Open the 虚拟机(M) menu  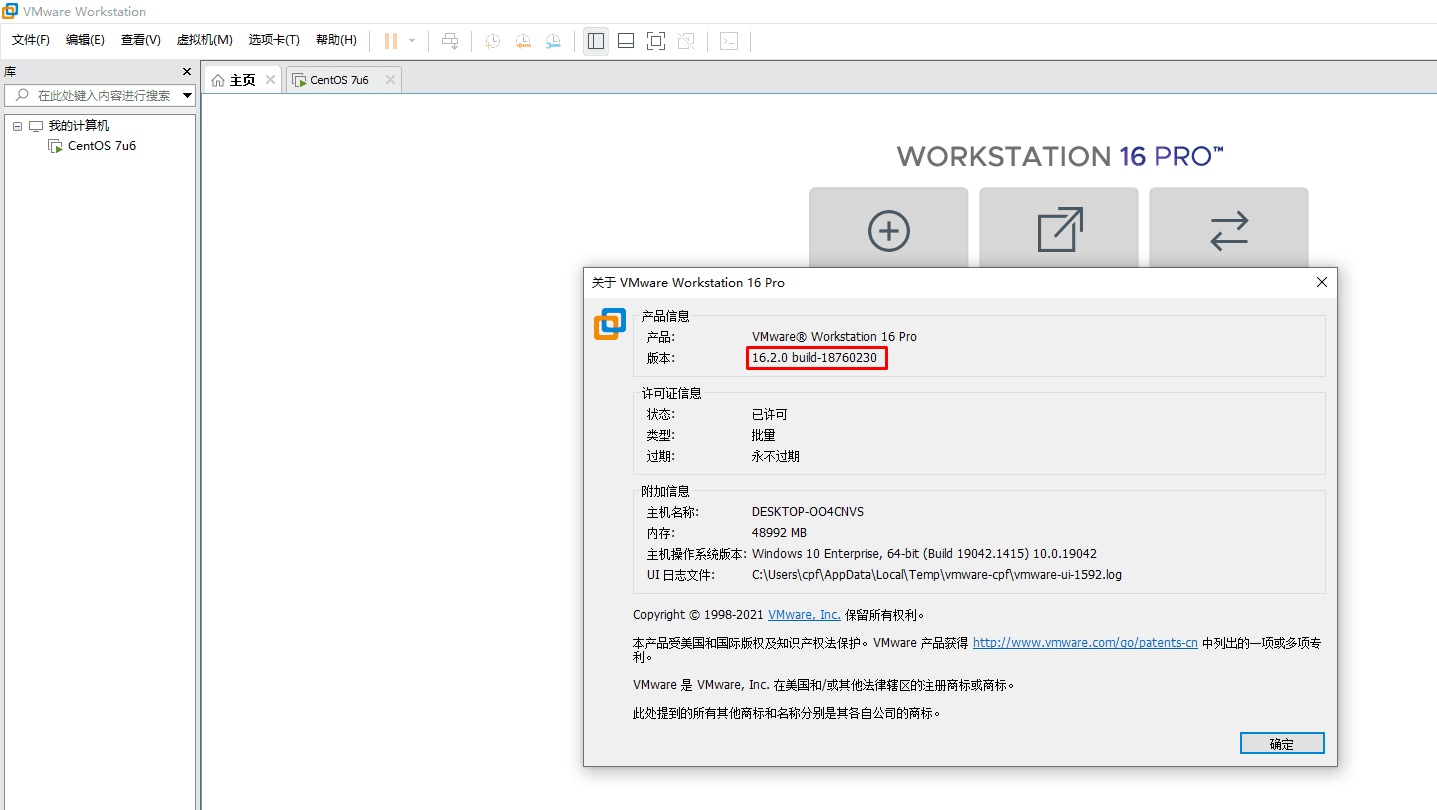tap(205, 40)
